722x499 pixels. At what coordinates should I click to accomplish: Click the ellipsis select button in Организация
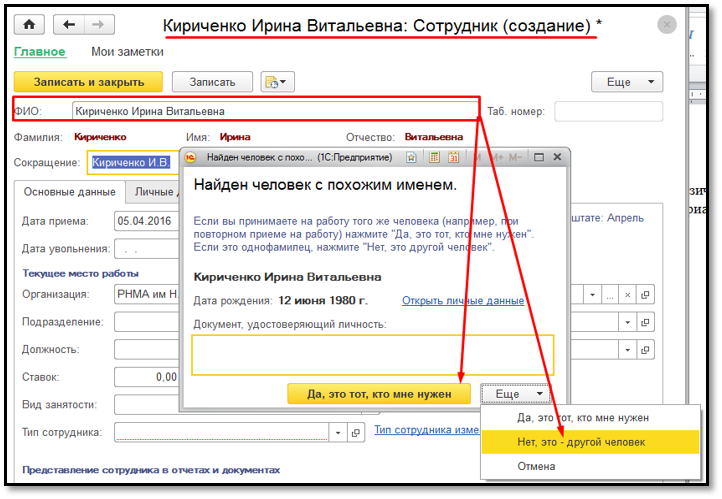coord(610,295)
